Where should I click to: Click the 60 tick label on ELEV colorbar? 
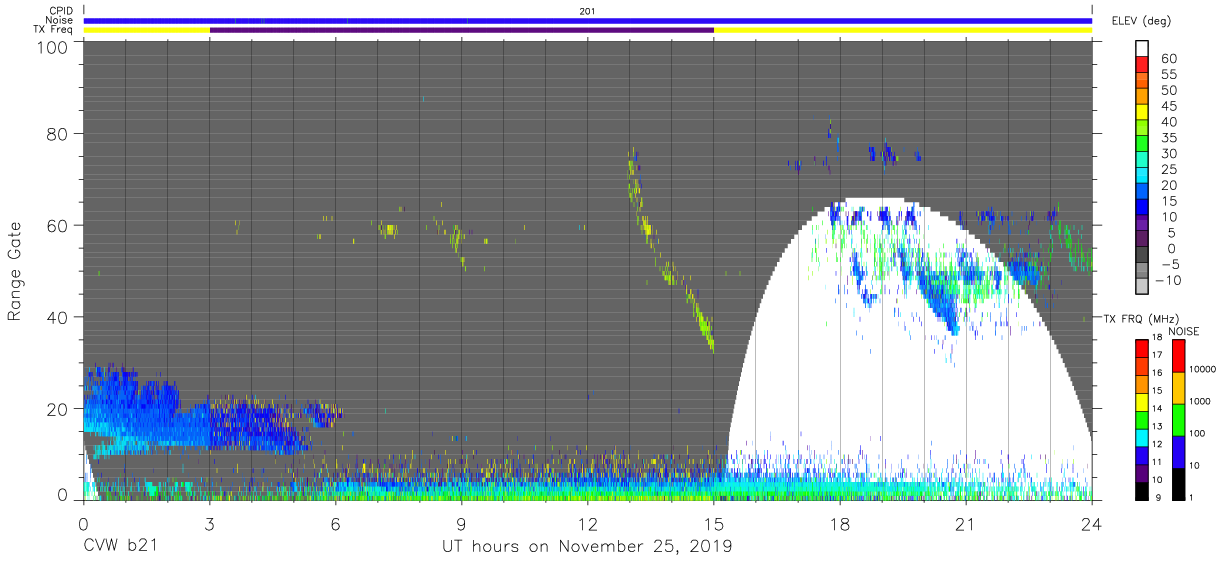pos(1167,59)
